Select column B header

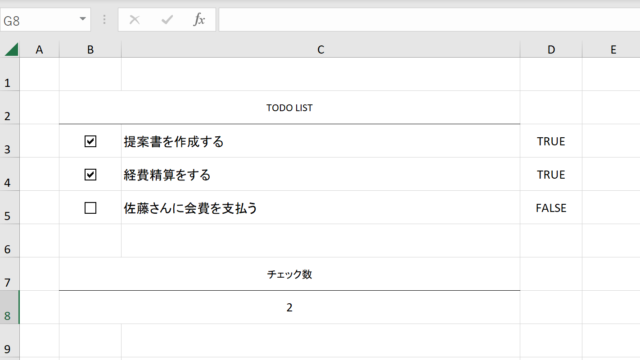(x=90, y=49)
